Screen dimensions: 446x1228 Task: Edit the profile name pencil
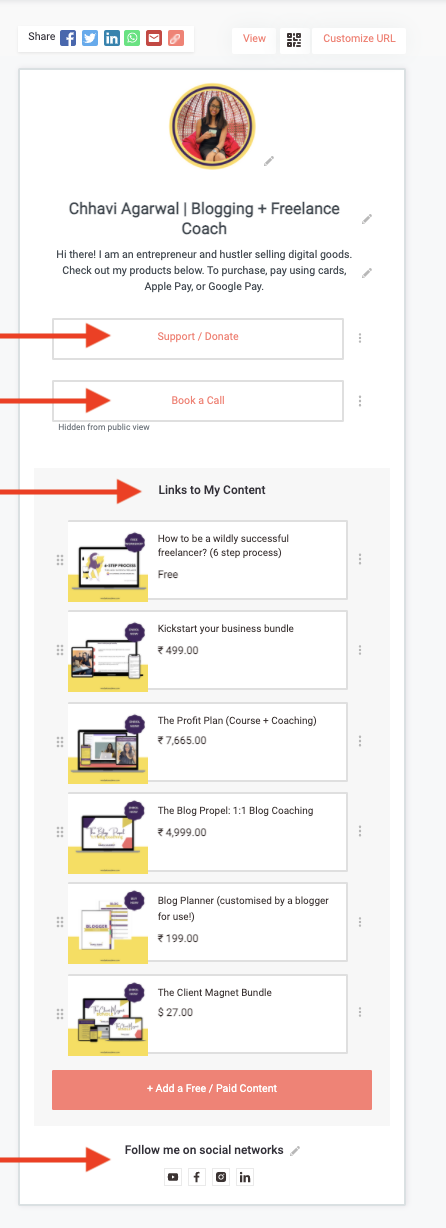367,218
